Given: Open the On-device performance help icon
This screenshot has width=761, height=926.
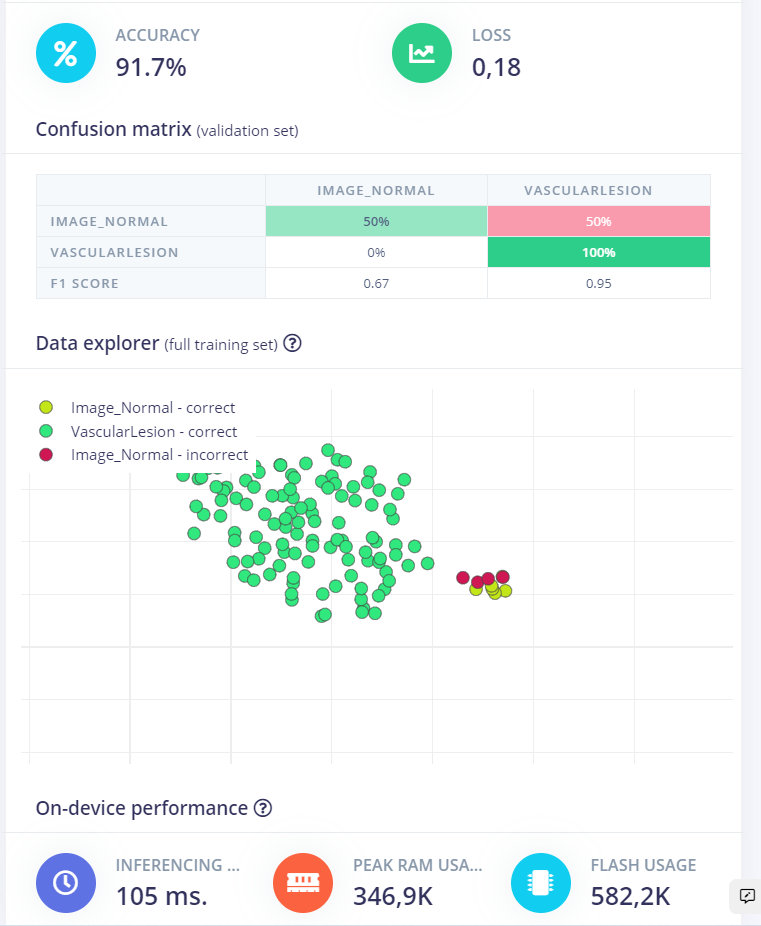Looking at the screenshot, I should [262, 808].
